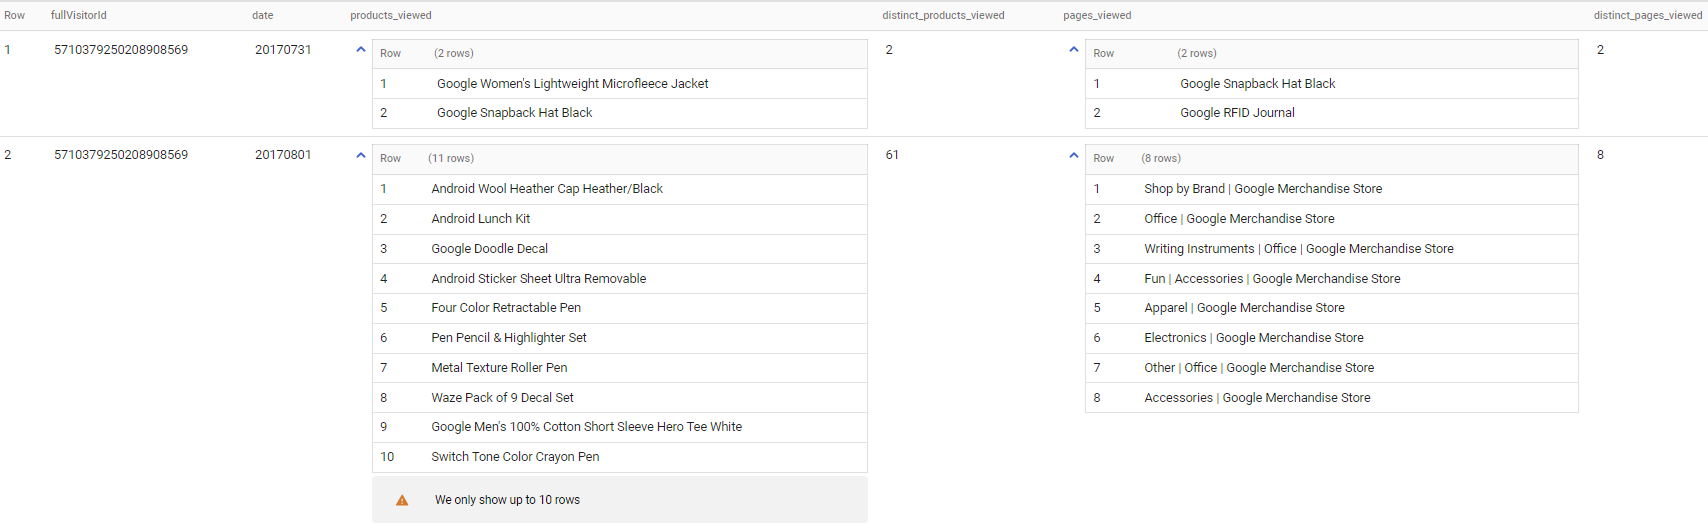Viewport: 1708px width, 529px height.
Task: Click the '(11 rows)' count label
Action: click(x=451, y=158)
